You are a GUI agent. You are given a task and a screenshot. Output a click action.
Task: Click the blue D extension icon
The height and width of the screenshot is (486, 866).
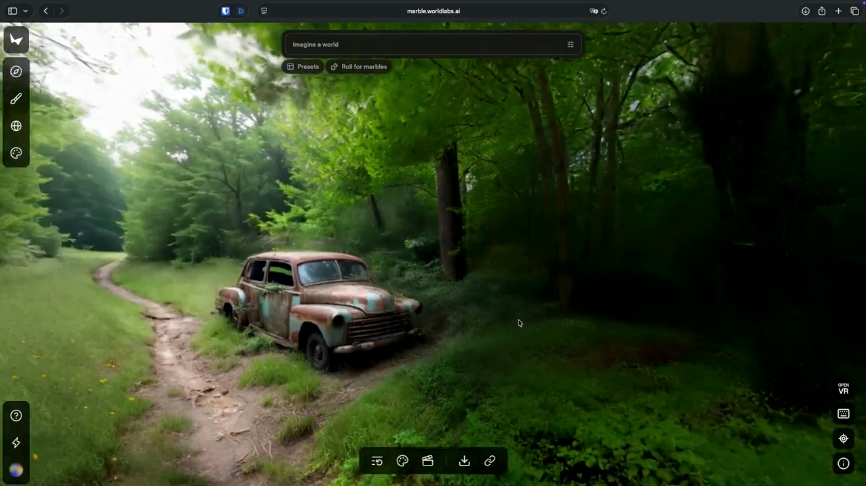coord(241,11)
